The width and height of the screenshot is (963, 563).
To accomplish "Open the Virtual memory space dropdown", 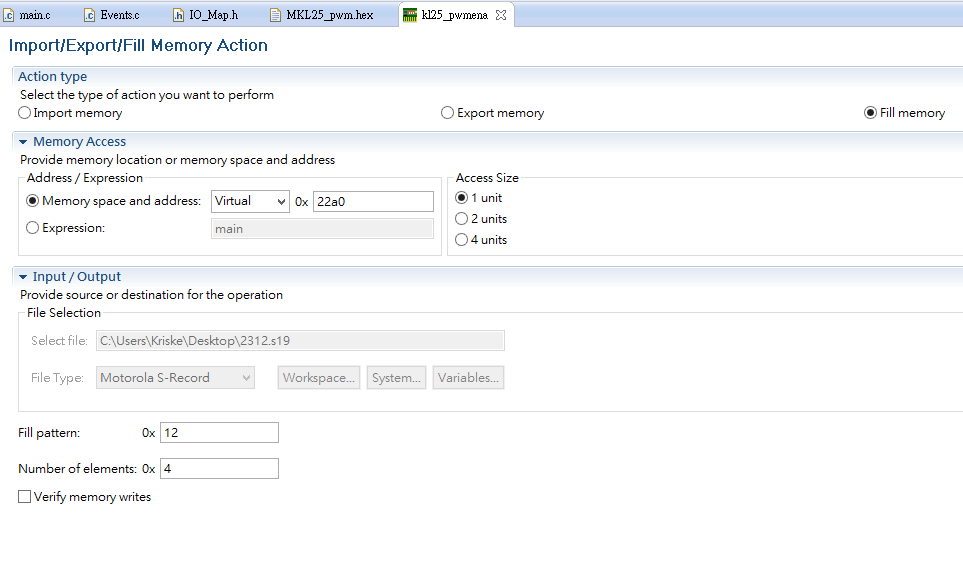I will [x=251, y=201].
